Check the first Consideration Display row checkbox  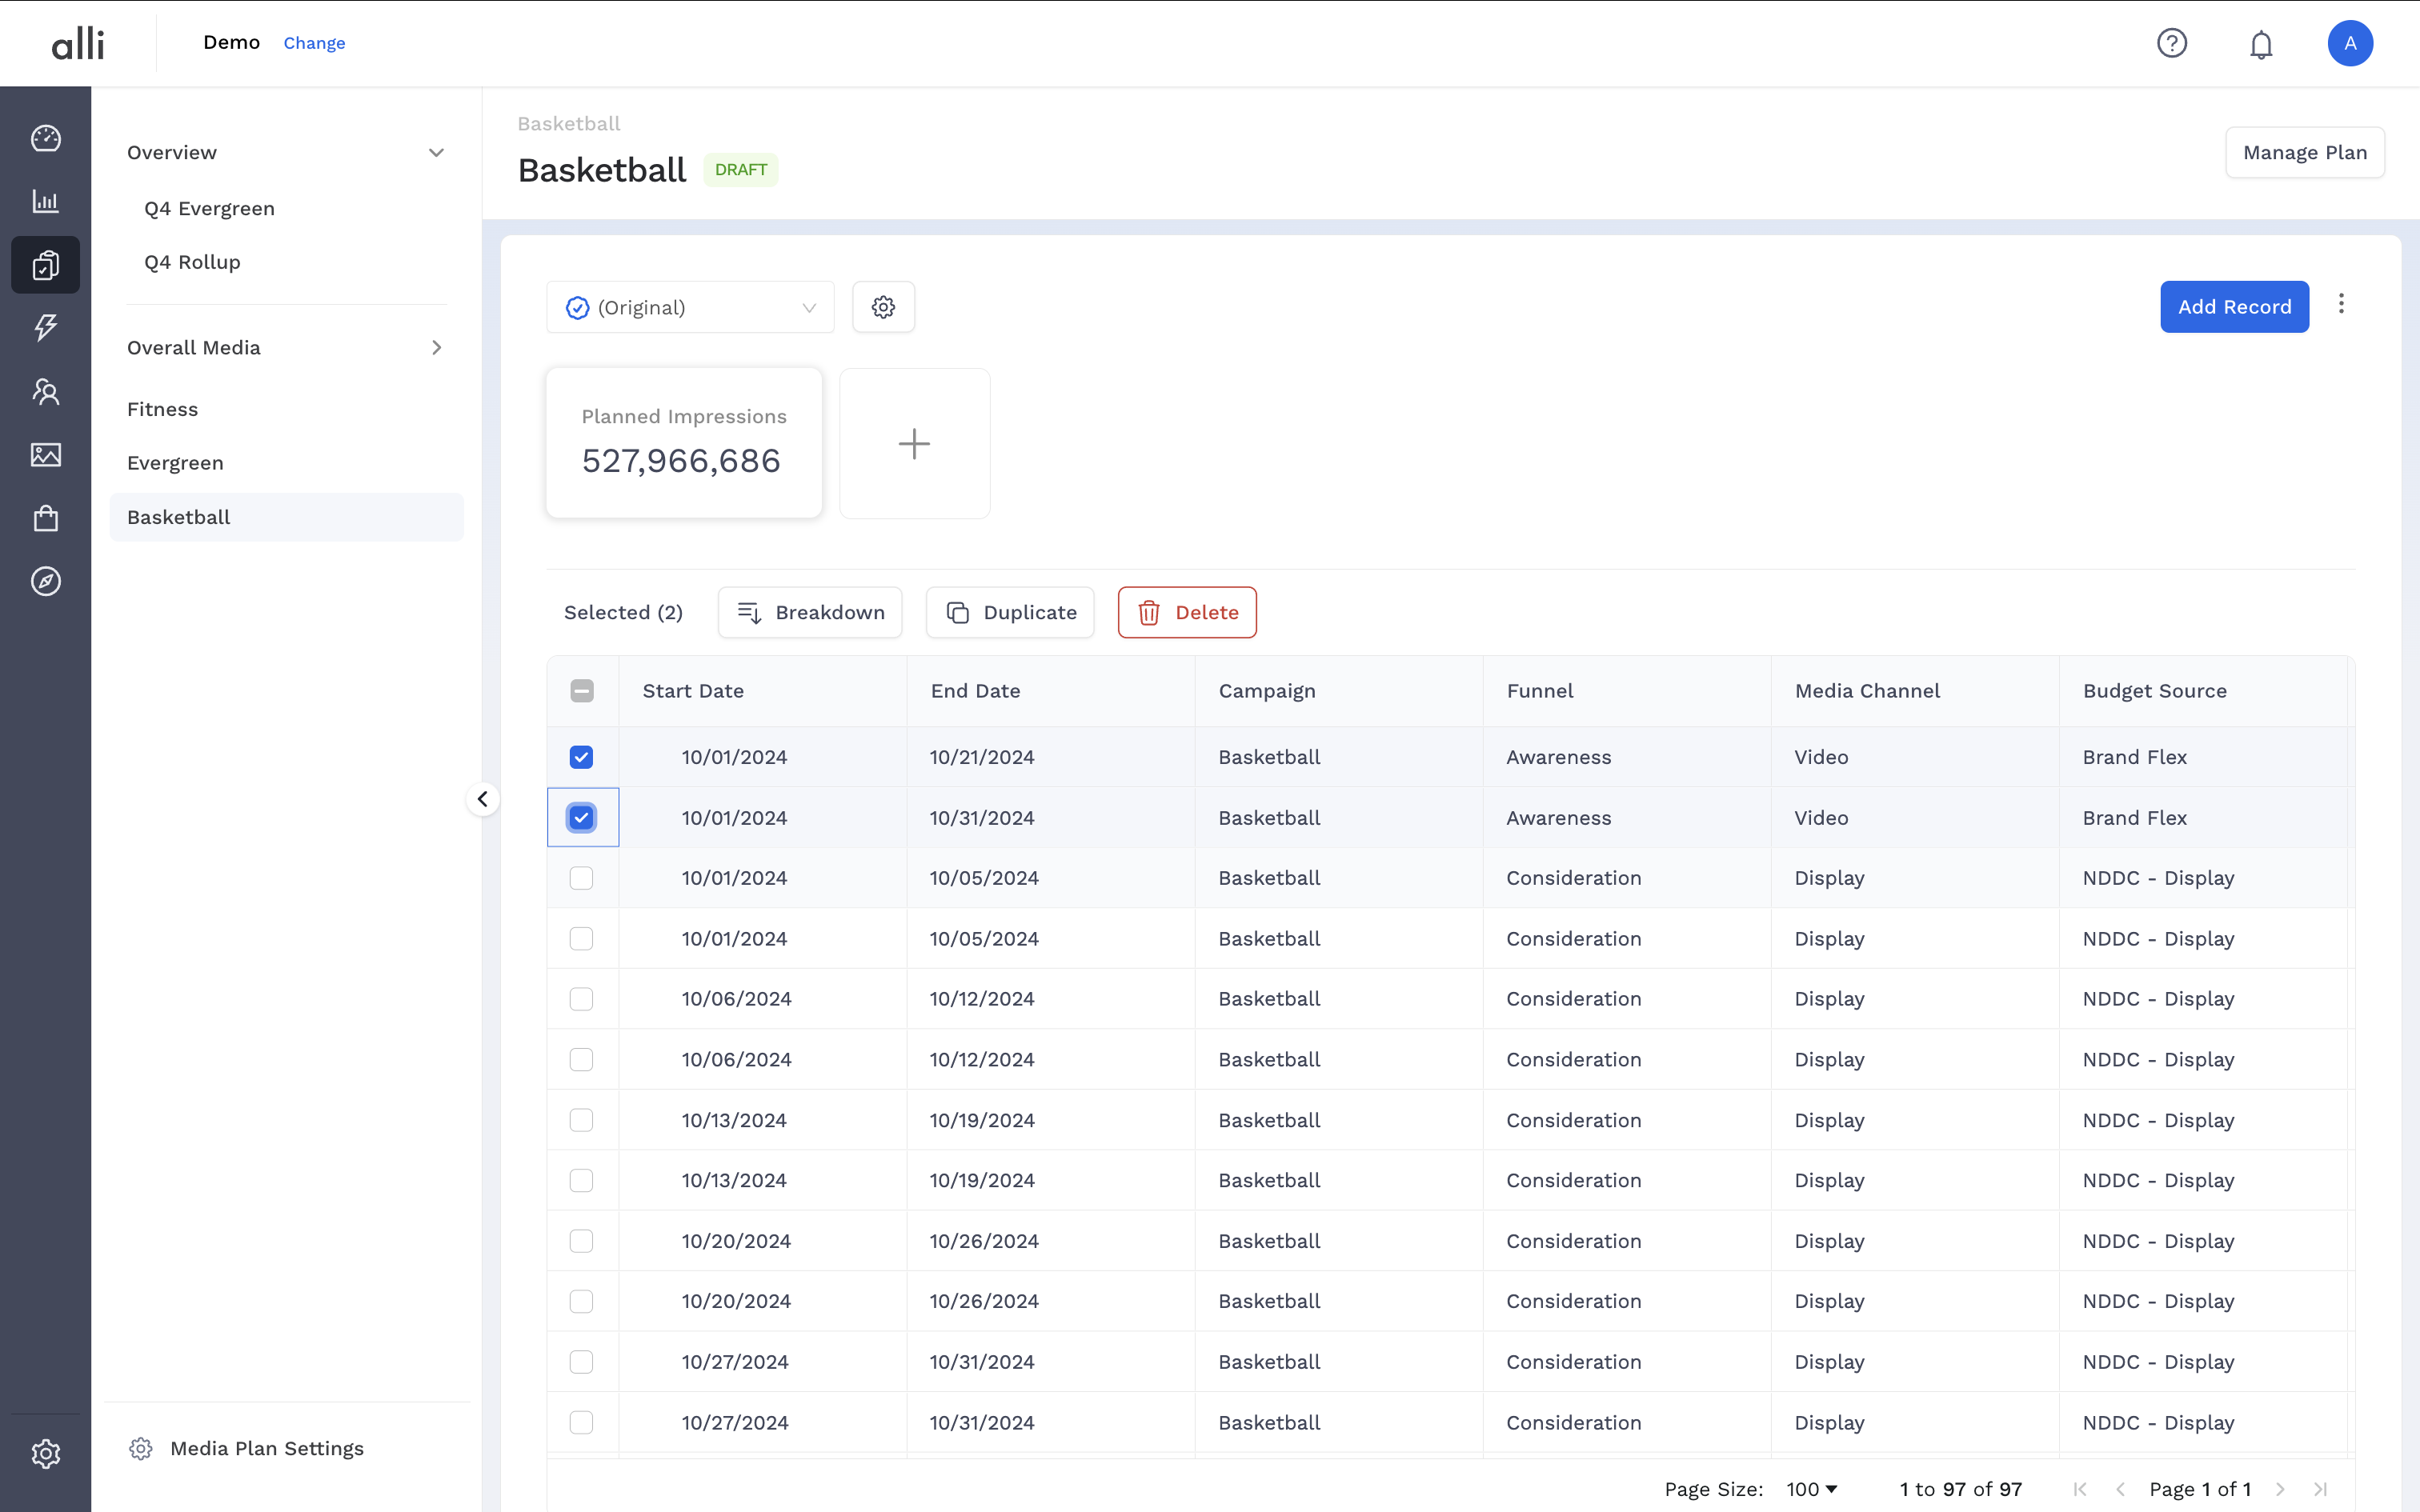[581, 878]
